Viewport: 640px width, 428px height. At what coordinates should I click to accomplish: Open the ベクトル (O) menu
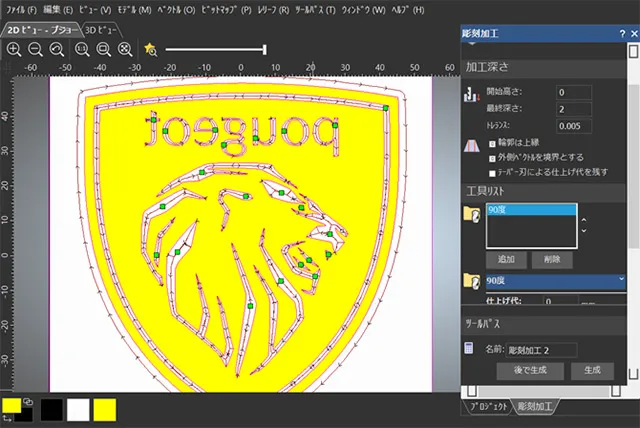[x=176, y=9]
